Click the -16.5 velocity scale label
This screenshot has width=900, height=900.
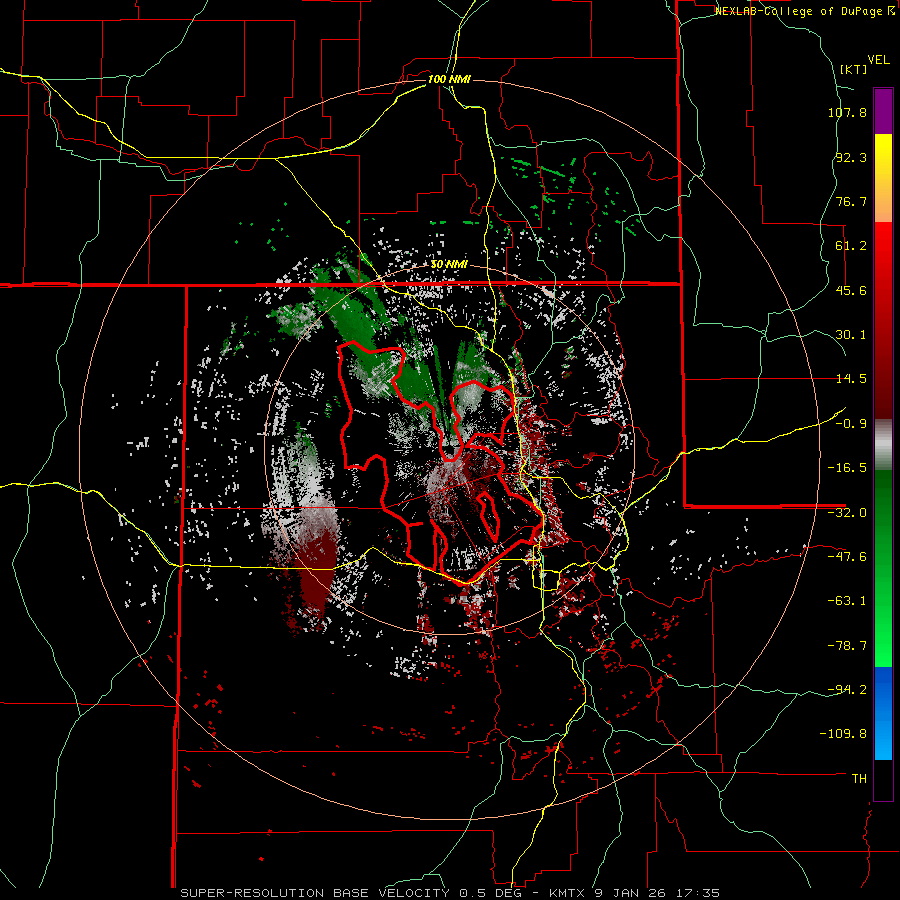tap(847, 468)
